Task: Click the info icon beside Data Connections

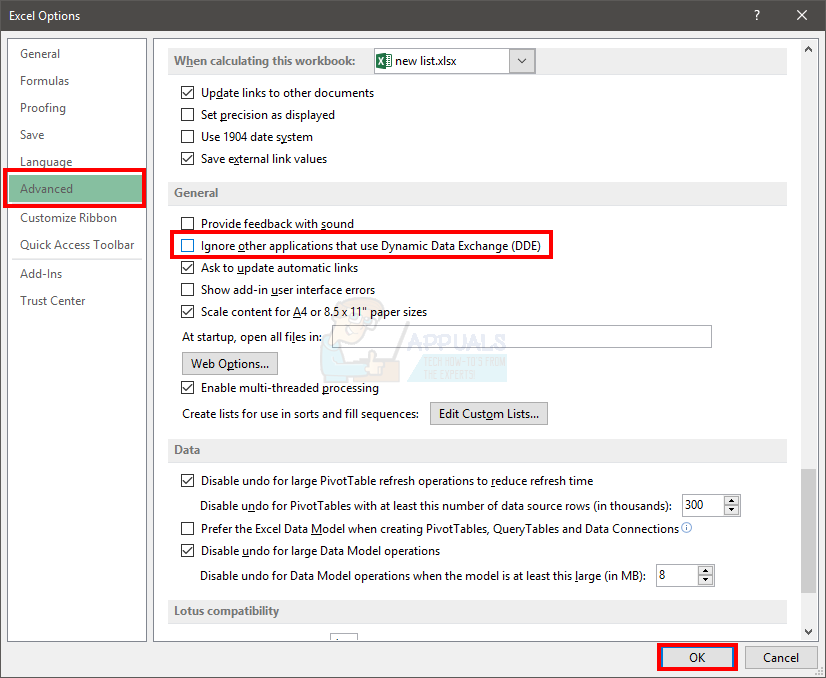Action: 686,527
